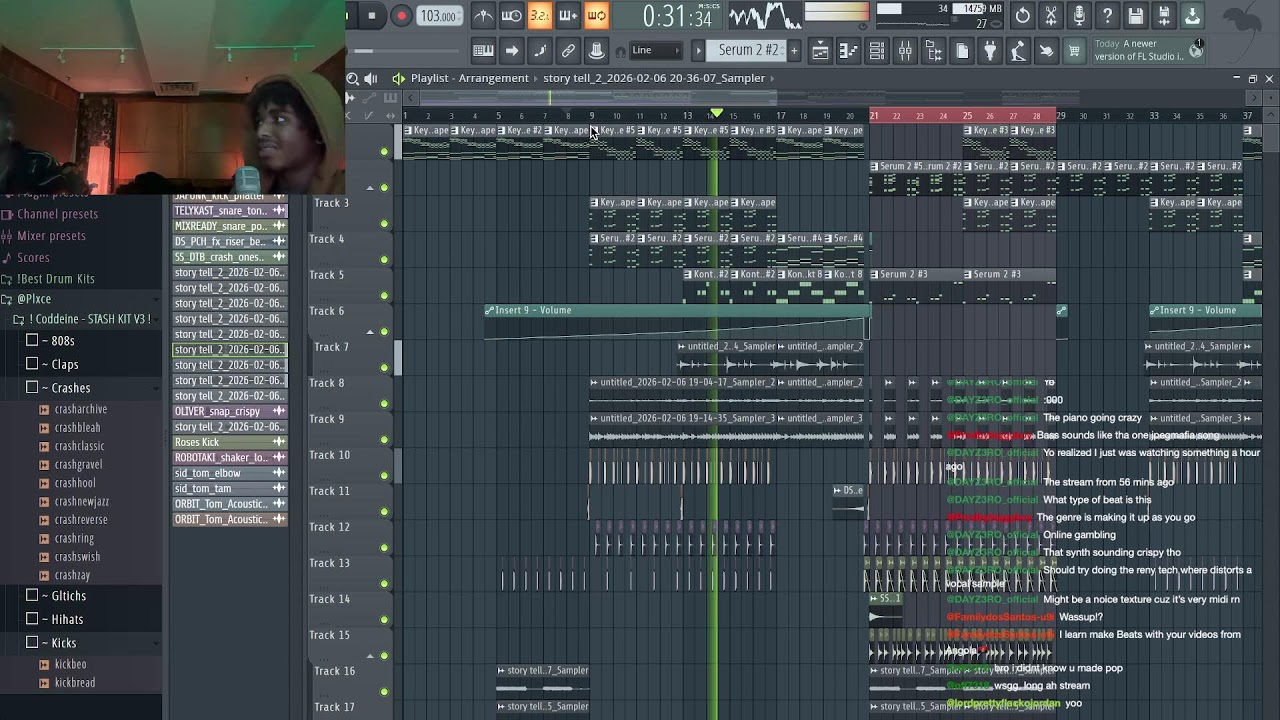
Task: Click the save new version icon
Action: (x=1164, y=15)
